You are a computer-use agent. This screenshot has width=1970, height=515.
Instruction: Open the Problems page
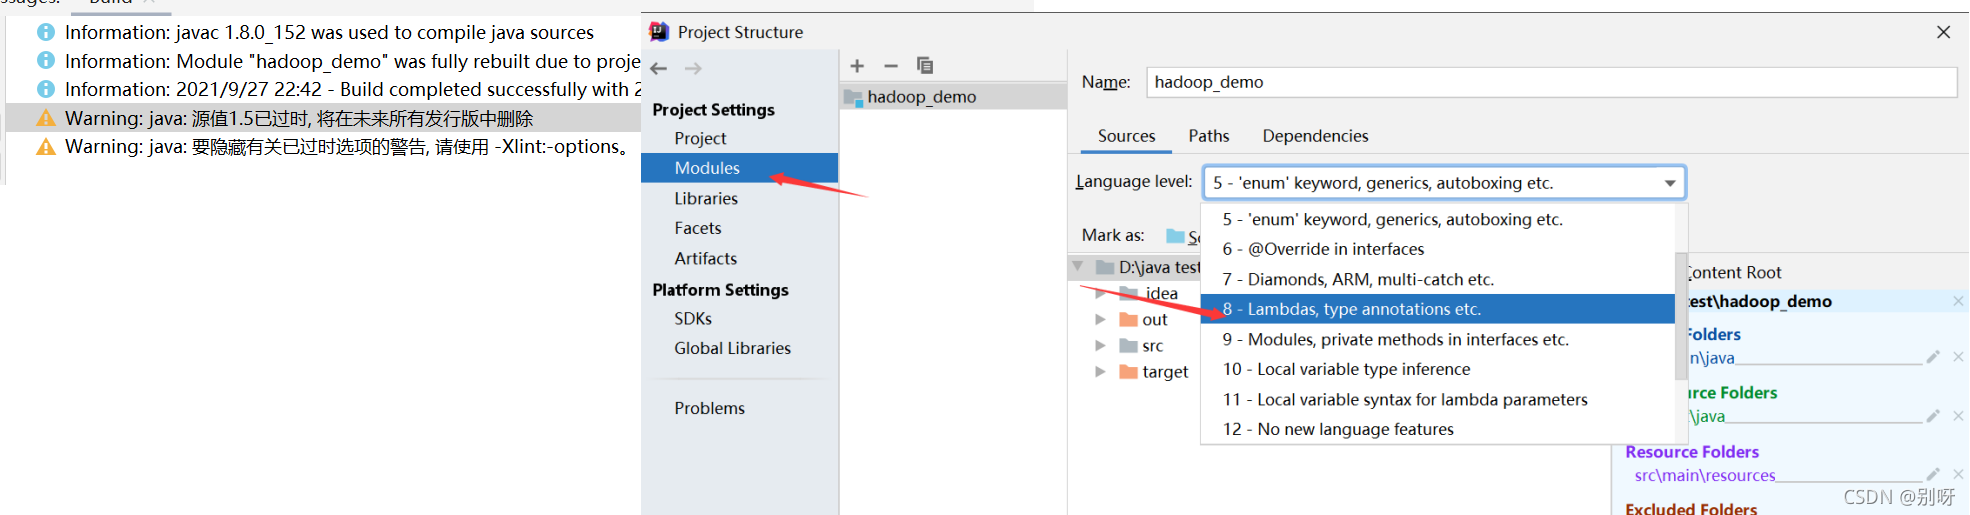(709, 408)
